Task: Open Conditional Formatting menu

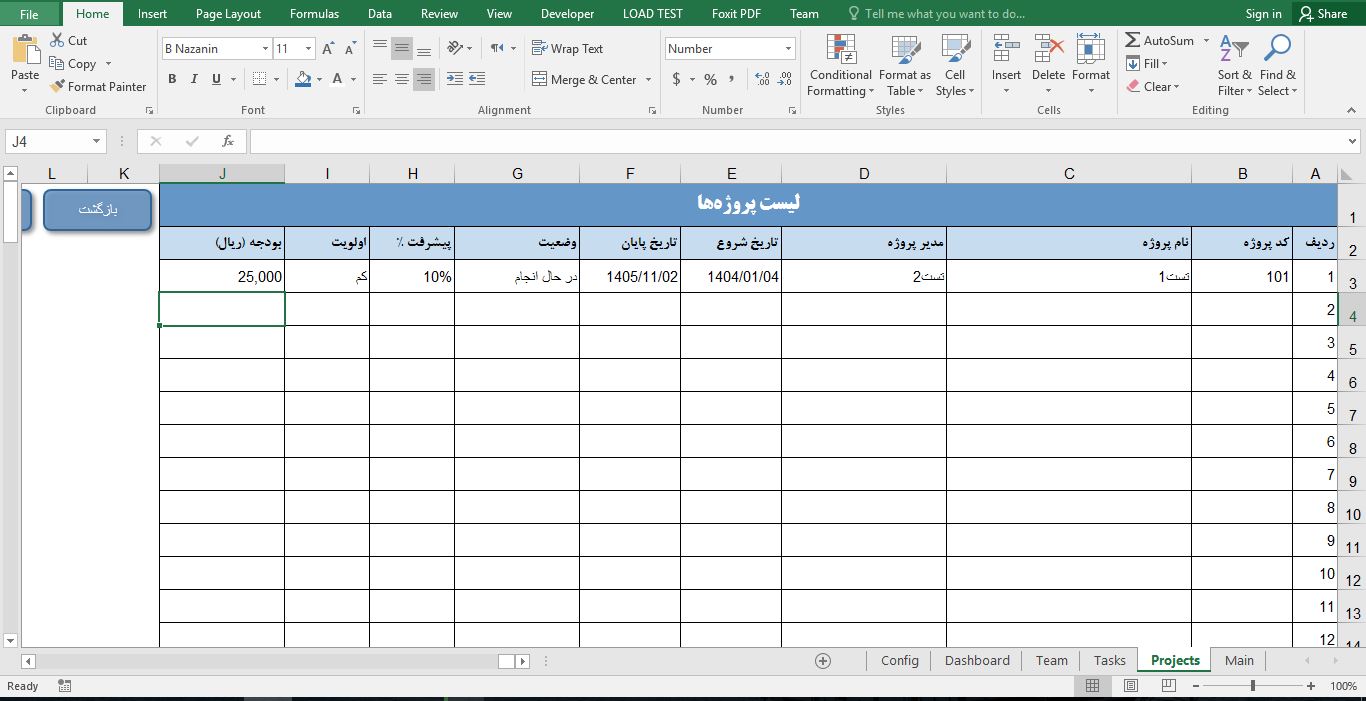Action: tap(841, 66)
